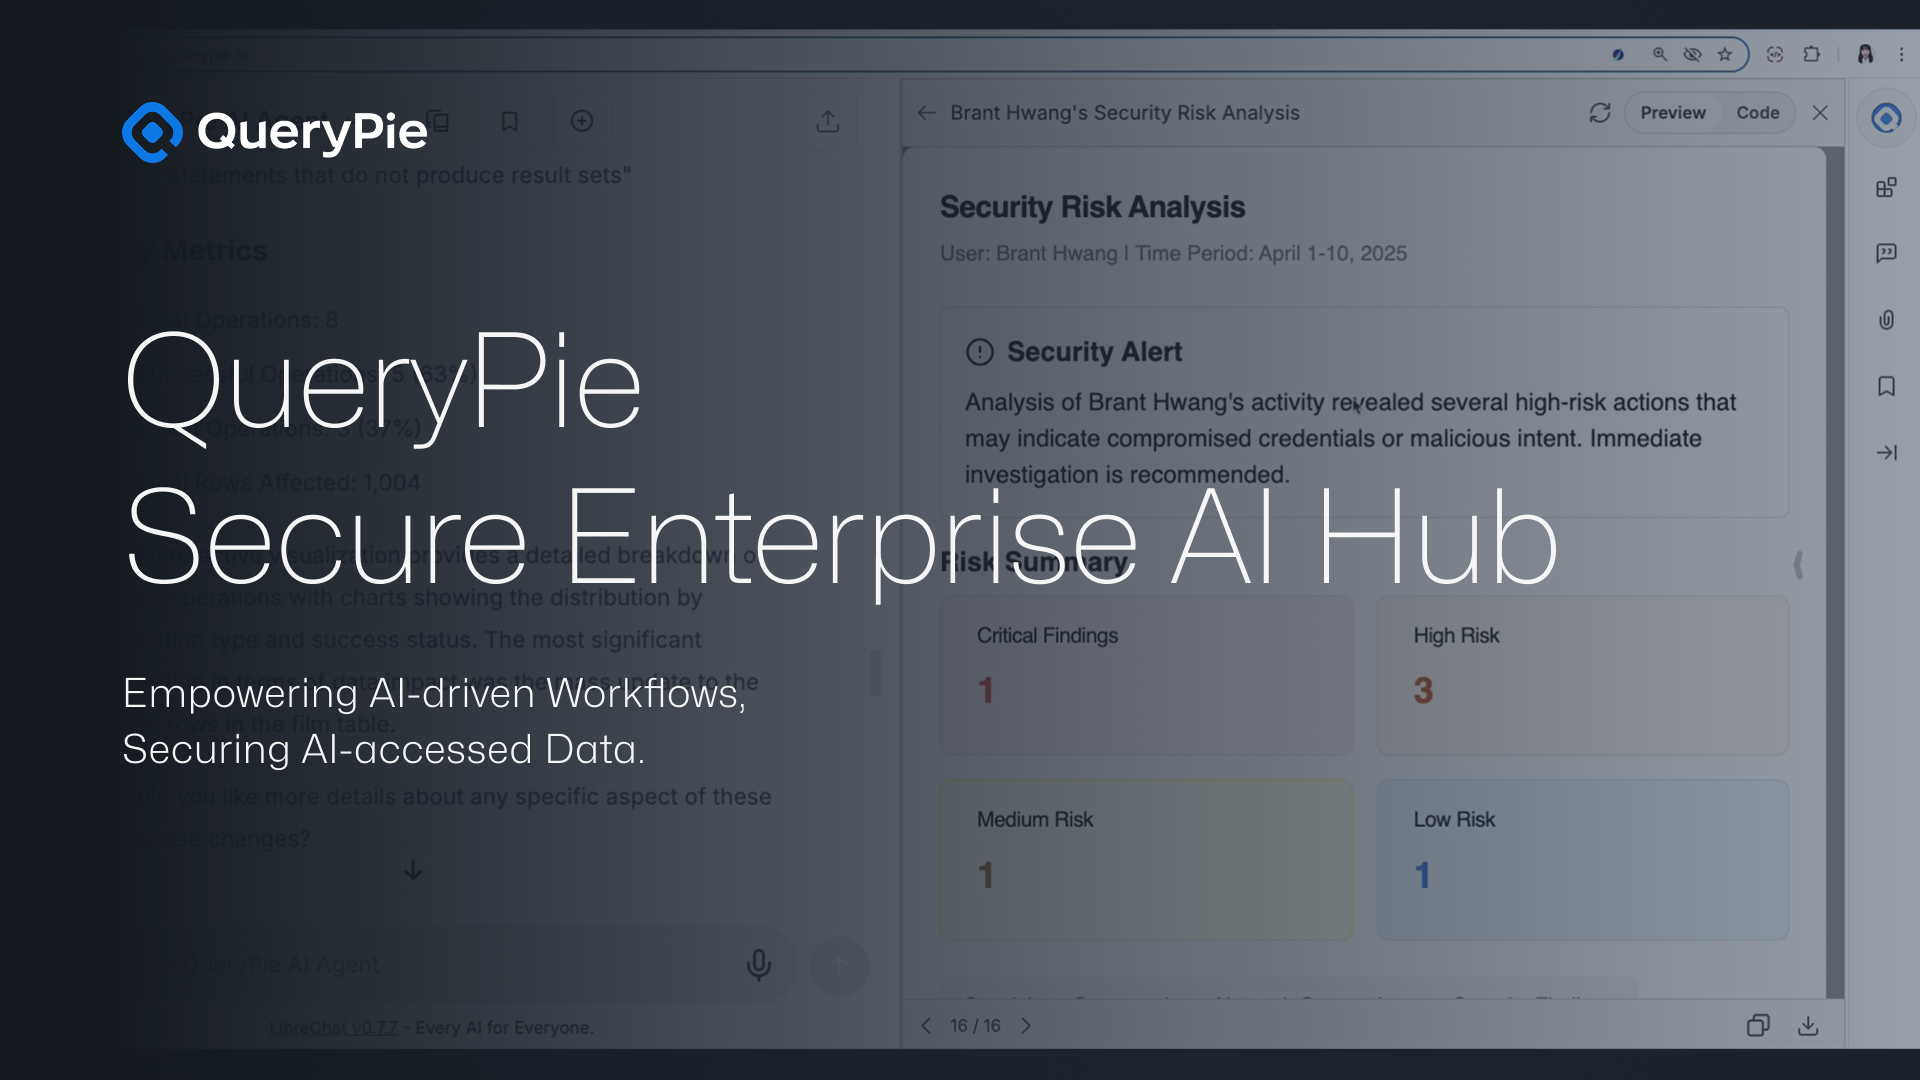This screenshot has width=1920, height=1080.
Task: Click the microphone voice input icon
Action: pos(758,964)
